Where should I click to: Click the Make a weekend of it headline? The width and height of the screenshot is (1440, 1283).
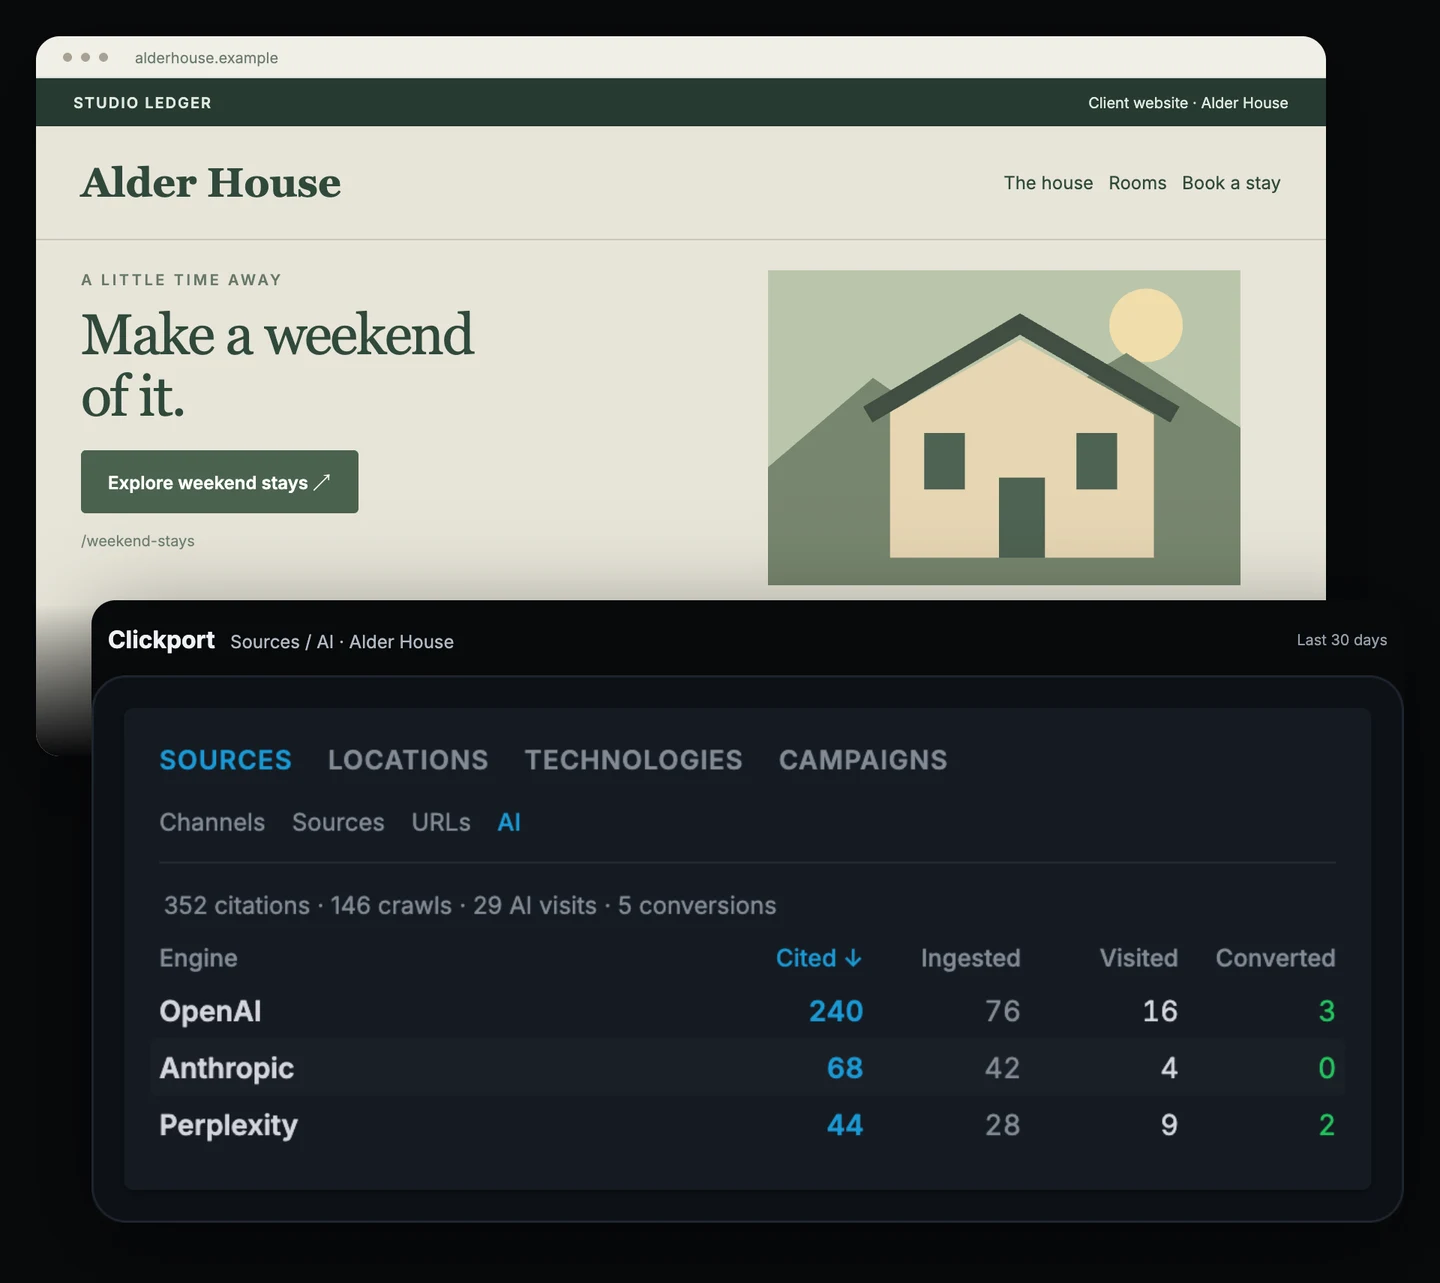pos(277,365)
